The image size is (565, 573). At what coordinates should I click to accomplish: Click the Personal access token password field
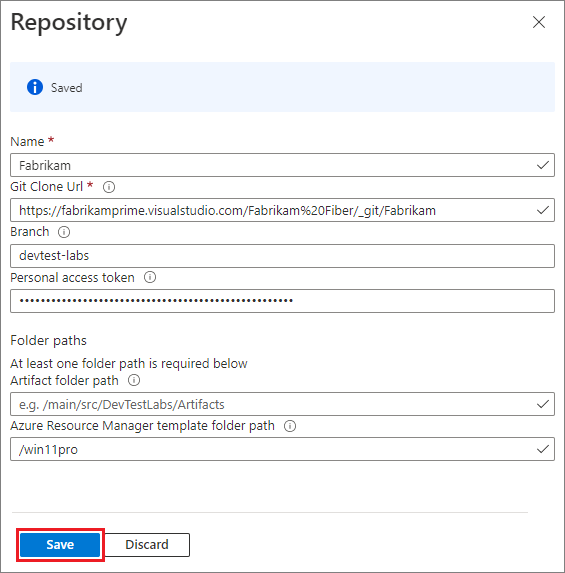282,301
